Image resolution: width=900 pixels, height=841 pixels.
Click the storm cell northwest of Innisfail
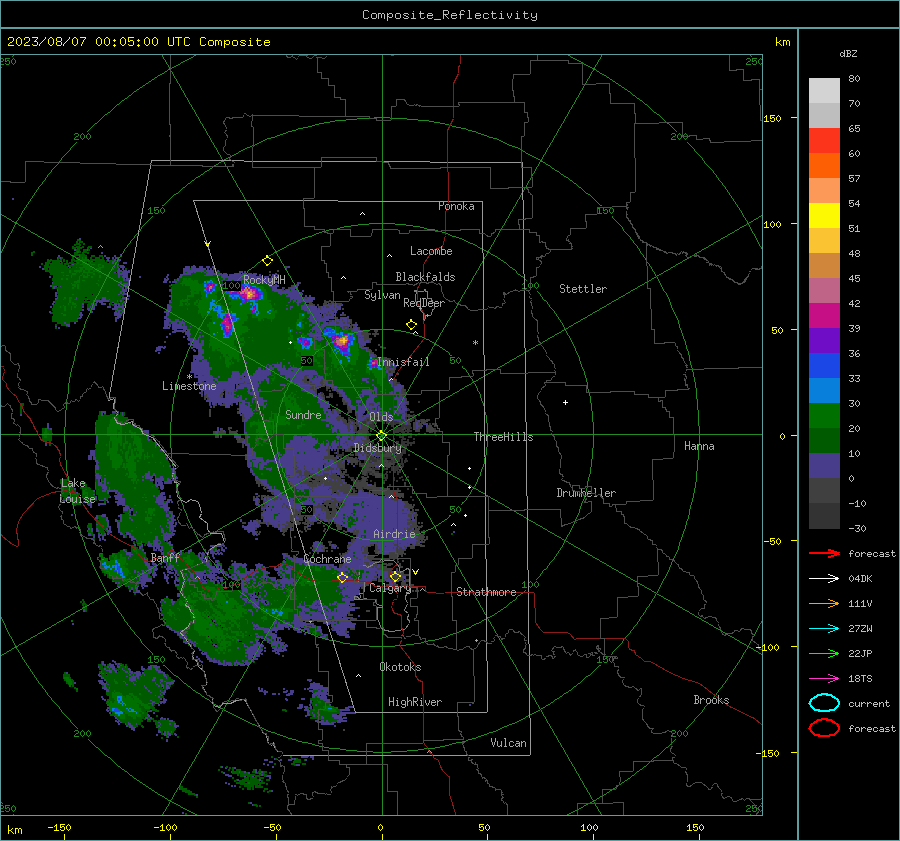(x=342, y=342)
